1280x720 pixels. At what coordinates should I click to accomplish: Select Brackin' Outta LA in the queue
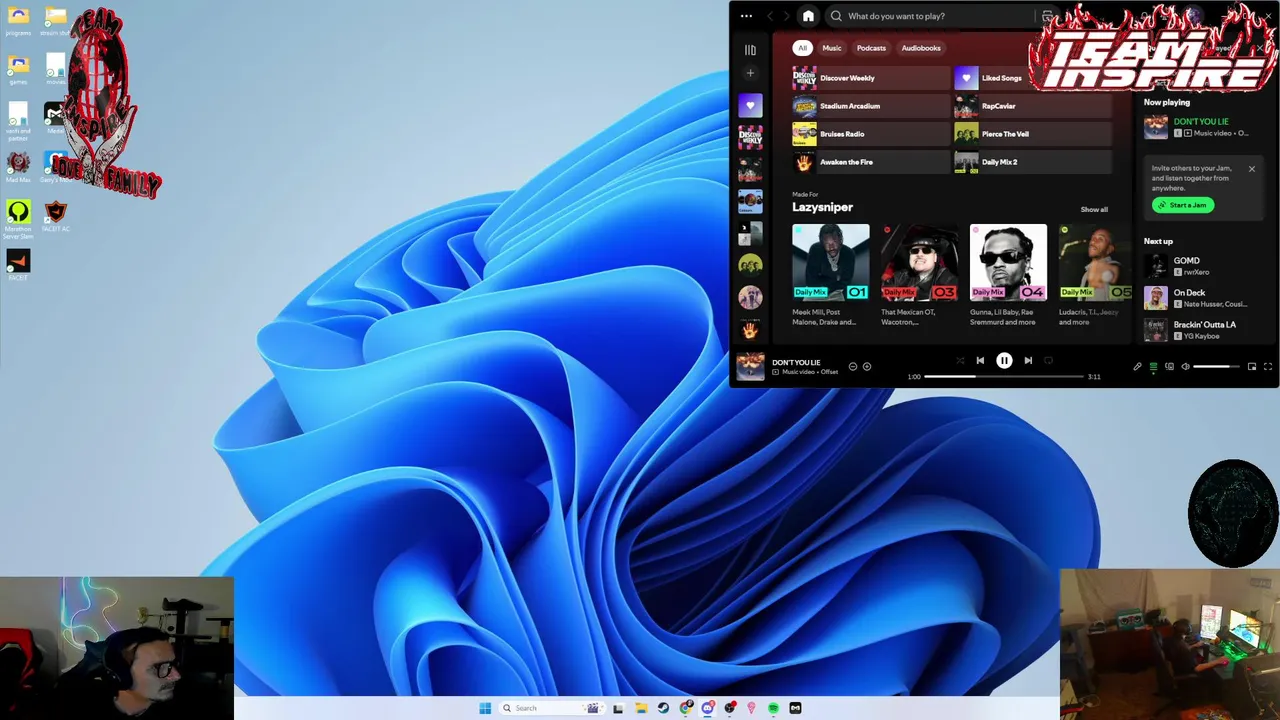pos(1206,330)
